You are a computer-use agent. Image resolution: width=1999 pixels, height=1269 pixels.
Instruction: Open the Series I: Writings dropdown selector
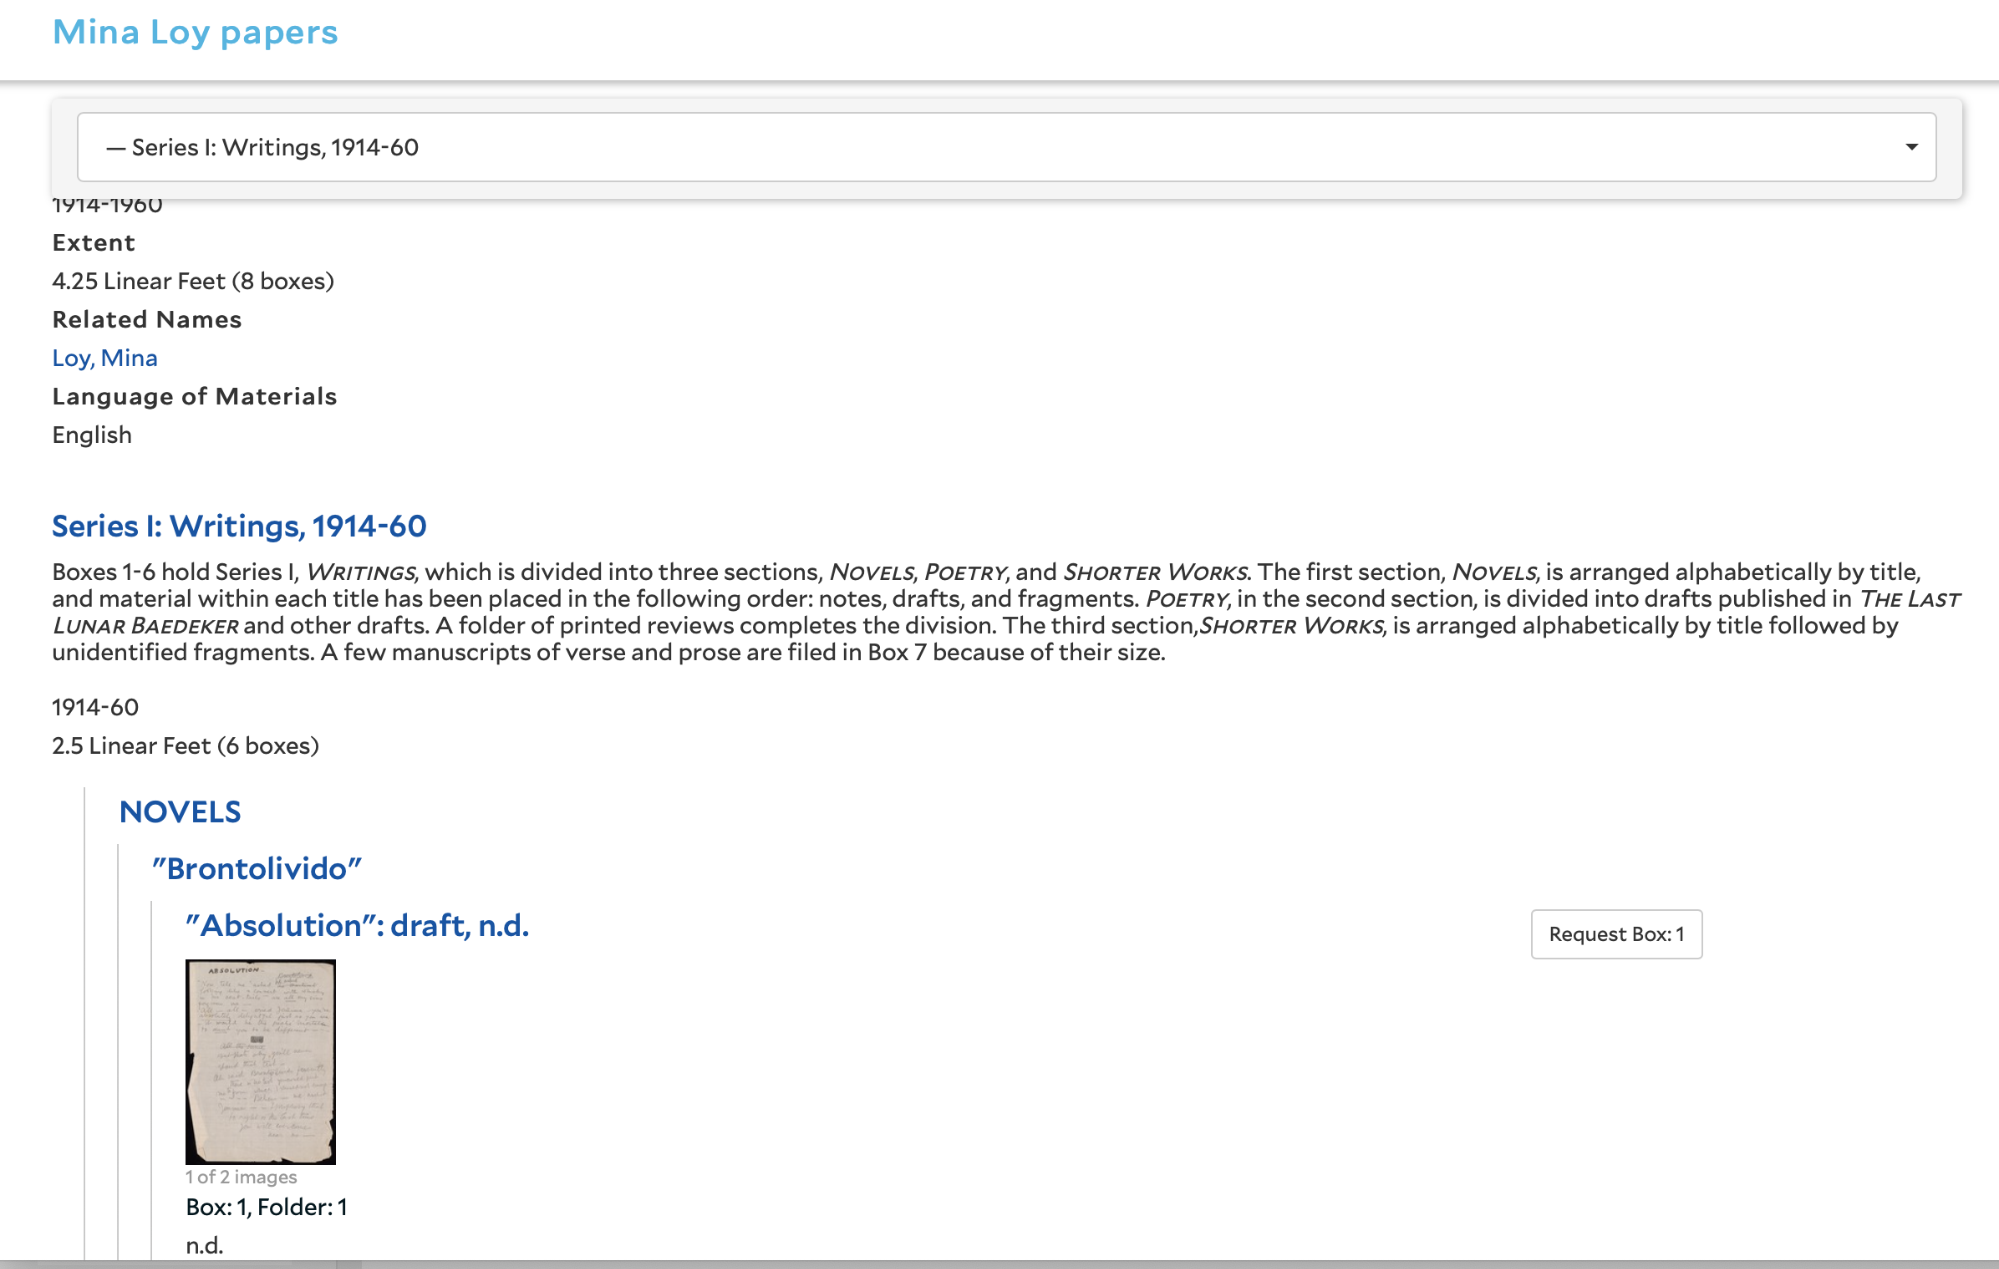pos(1006,147)
